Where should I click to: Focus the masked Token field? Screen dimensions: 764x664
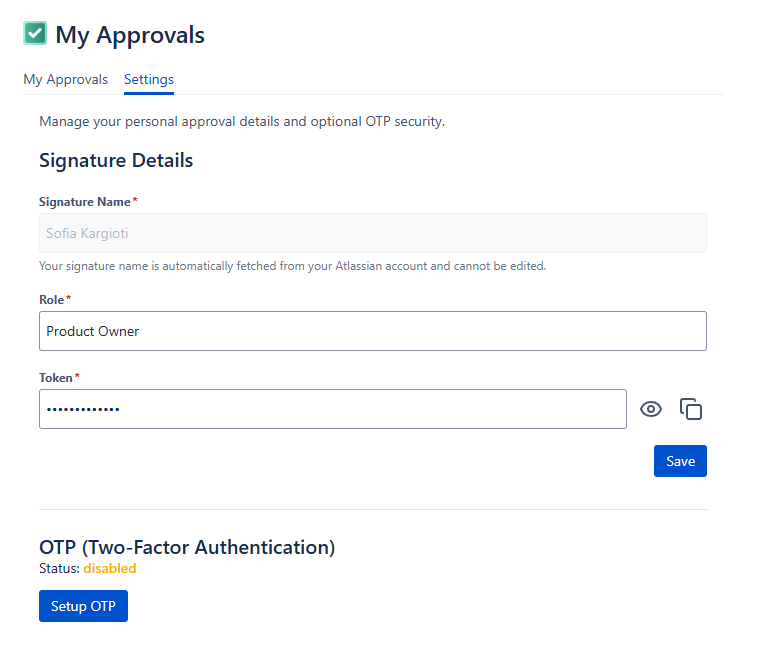(332, 409)
